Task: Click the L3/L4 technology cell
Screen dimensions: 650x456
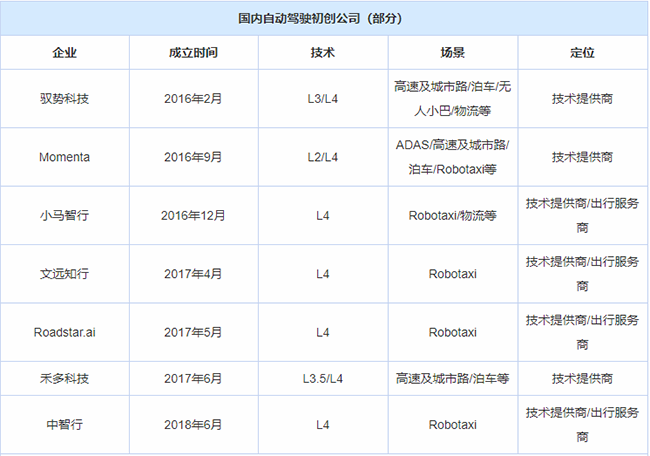Action: 323,99
